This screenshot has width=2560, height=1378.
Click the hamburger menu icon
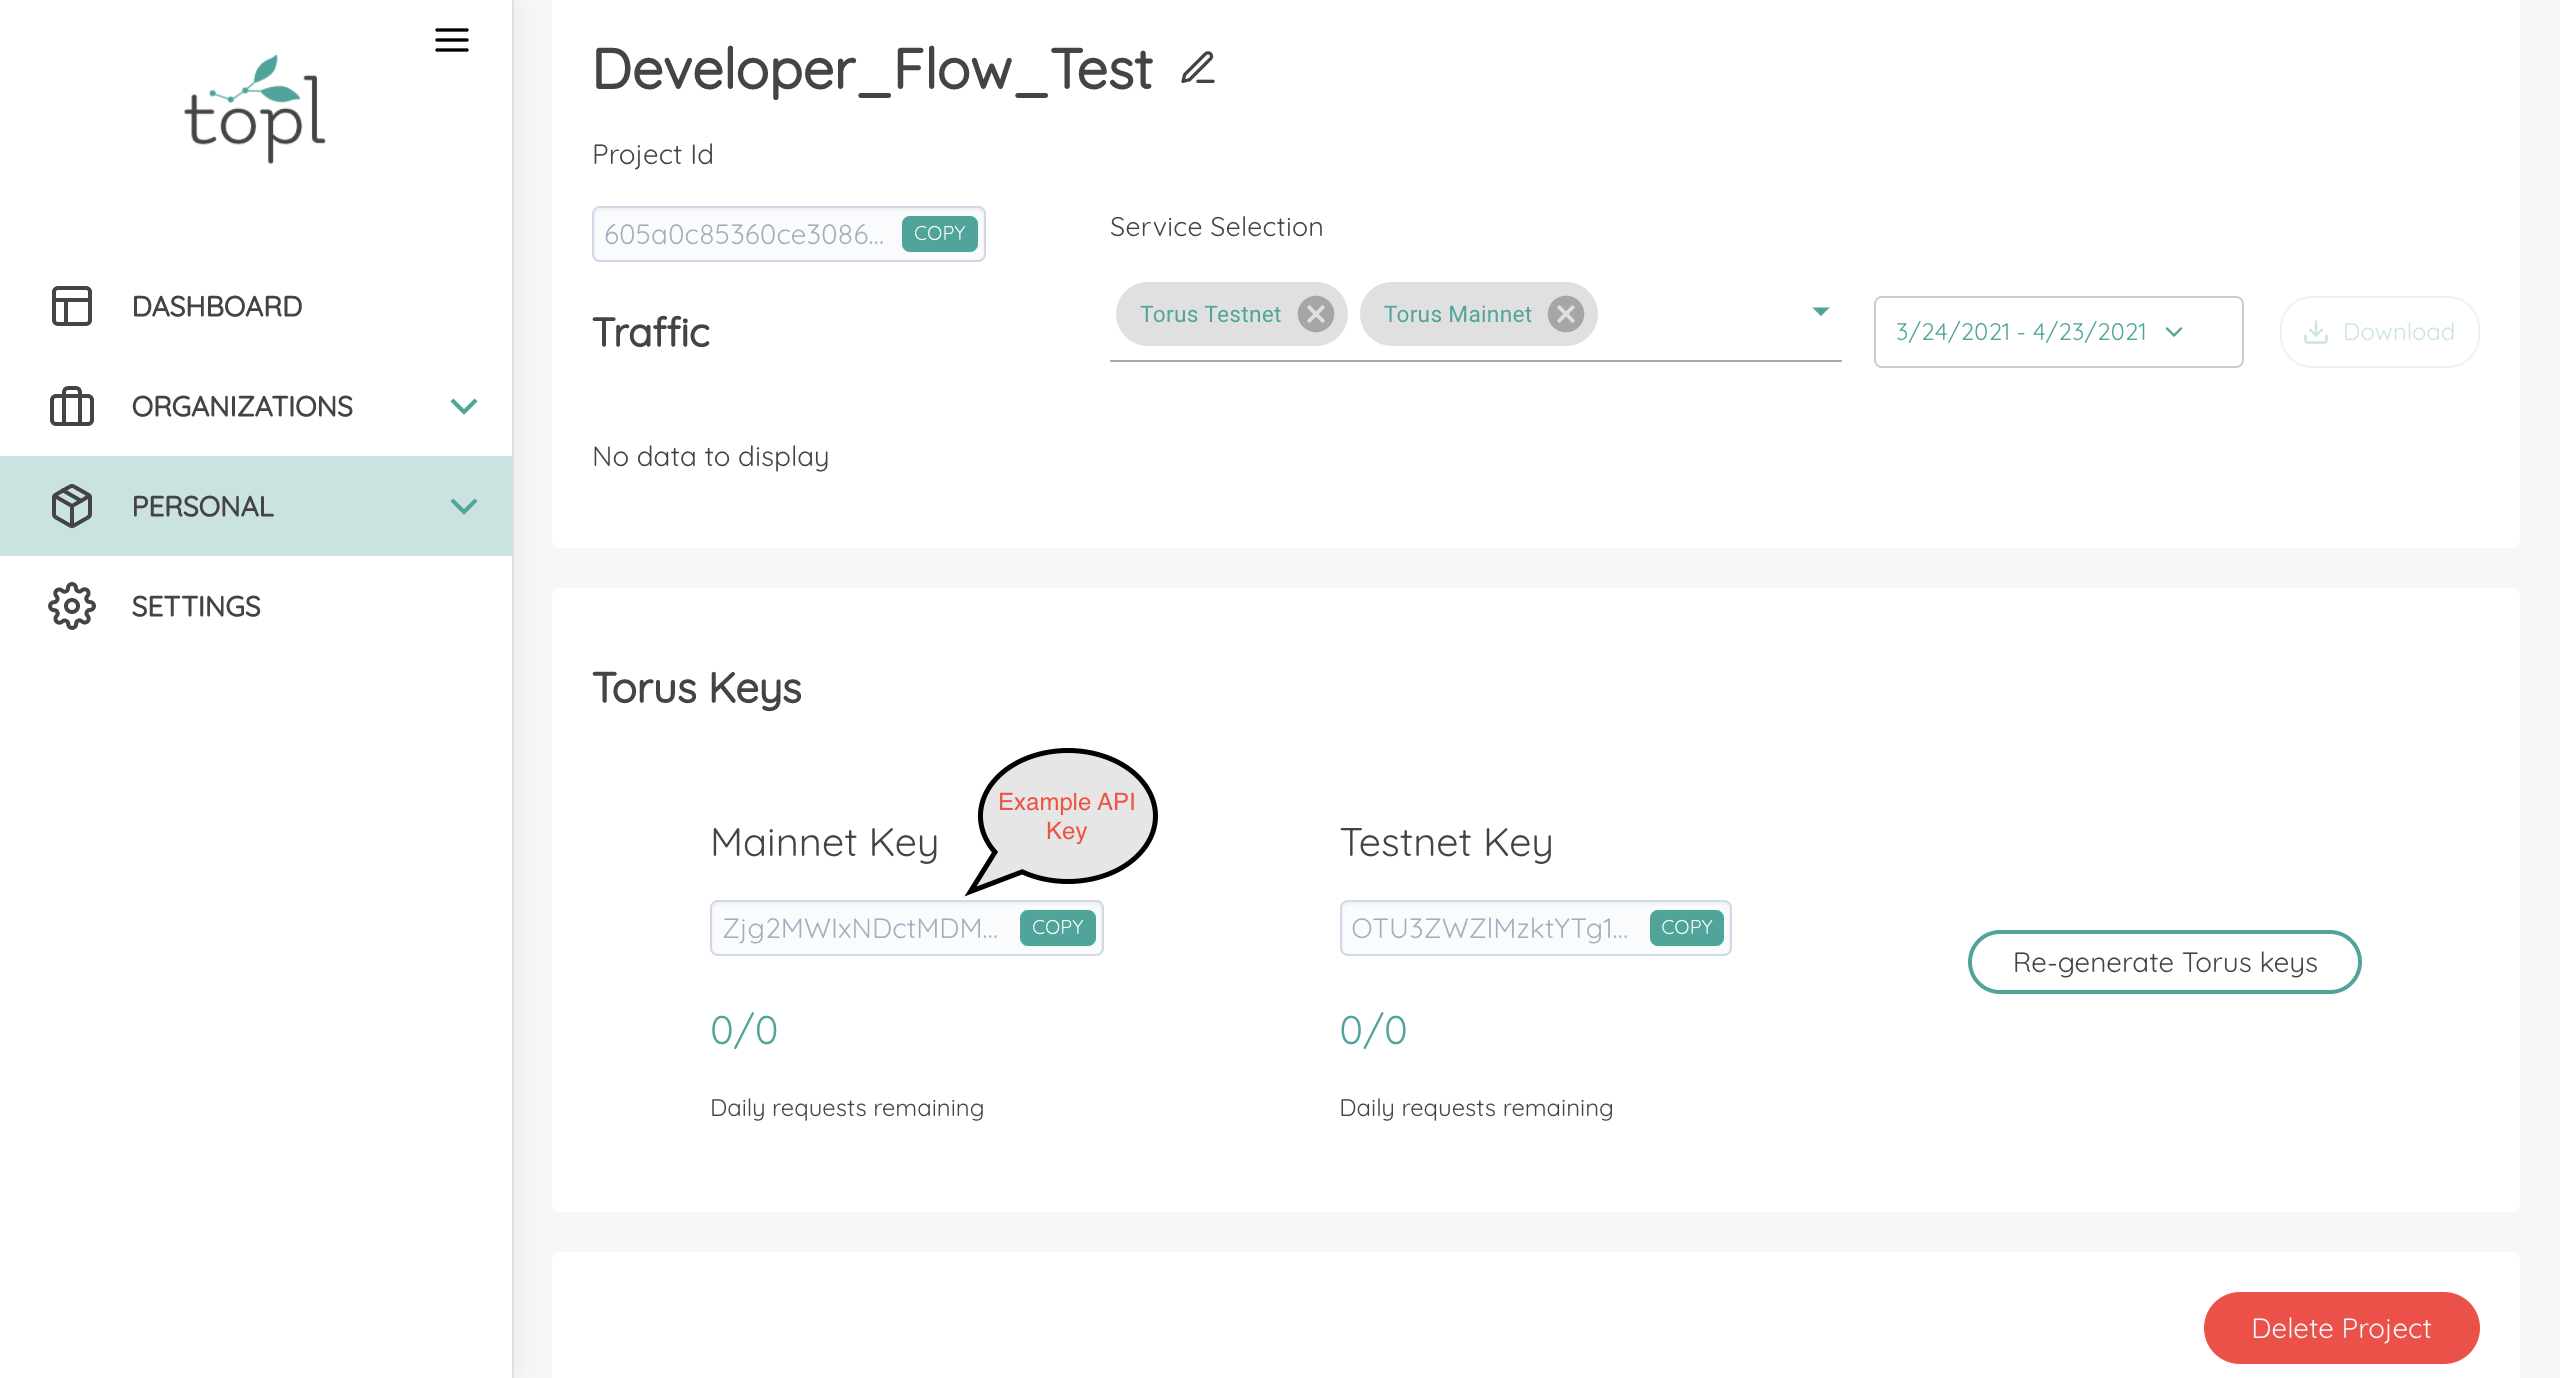click(x=451, y=40)
